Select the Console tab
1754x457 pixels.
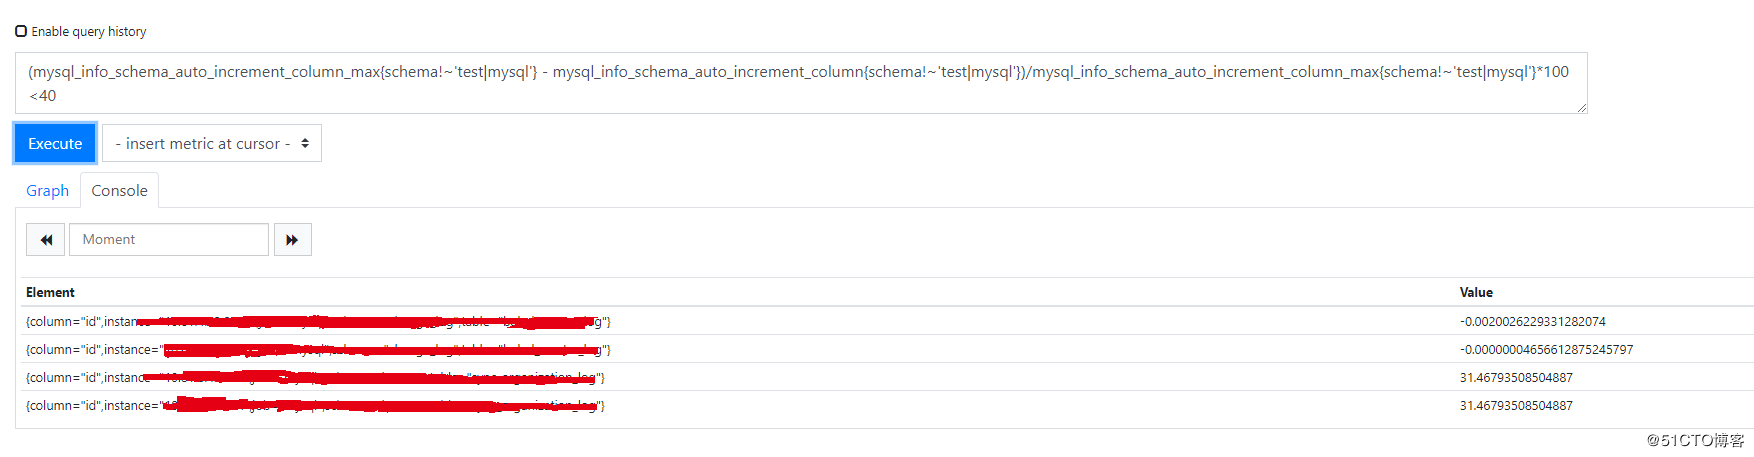point(119,190)
